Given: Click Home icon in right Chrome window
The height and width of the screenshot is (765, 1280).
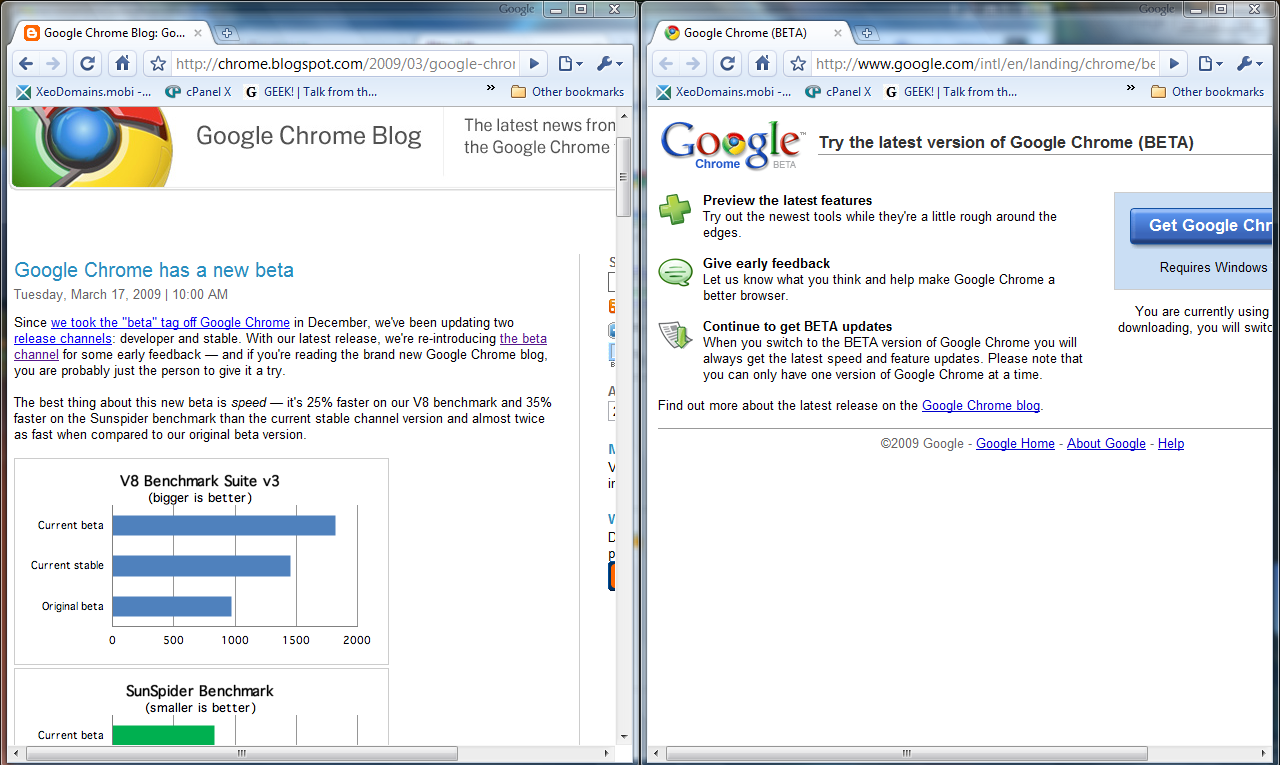Looking at the screenshot, I should pos(762,64).
